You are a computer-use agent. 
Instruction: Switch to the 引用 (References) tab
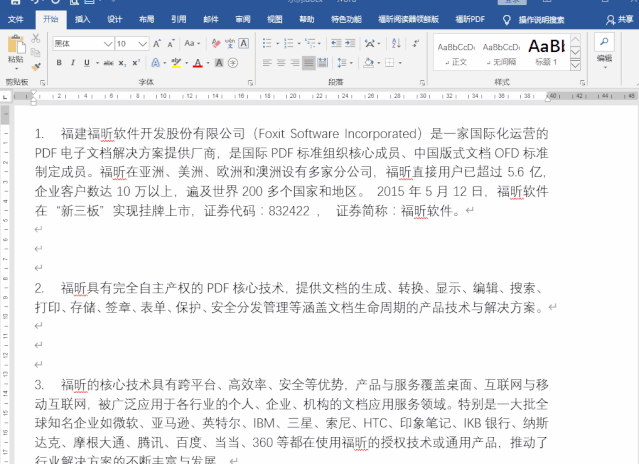178,20
